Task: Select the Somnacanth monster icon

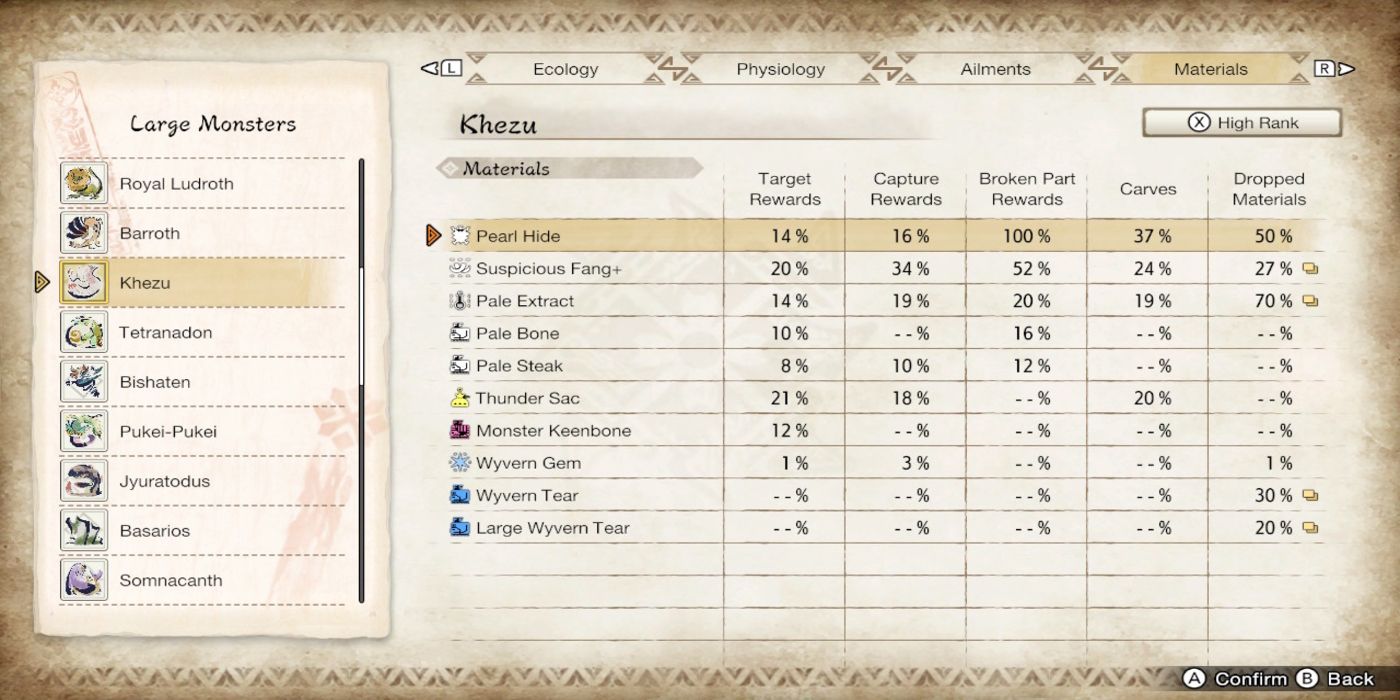Action: [x=85, y=580]
